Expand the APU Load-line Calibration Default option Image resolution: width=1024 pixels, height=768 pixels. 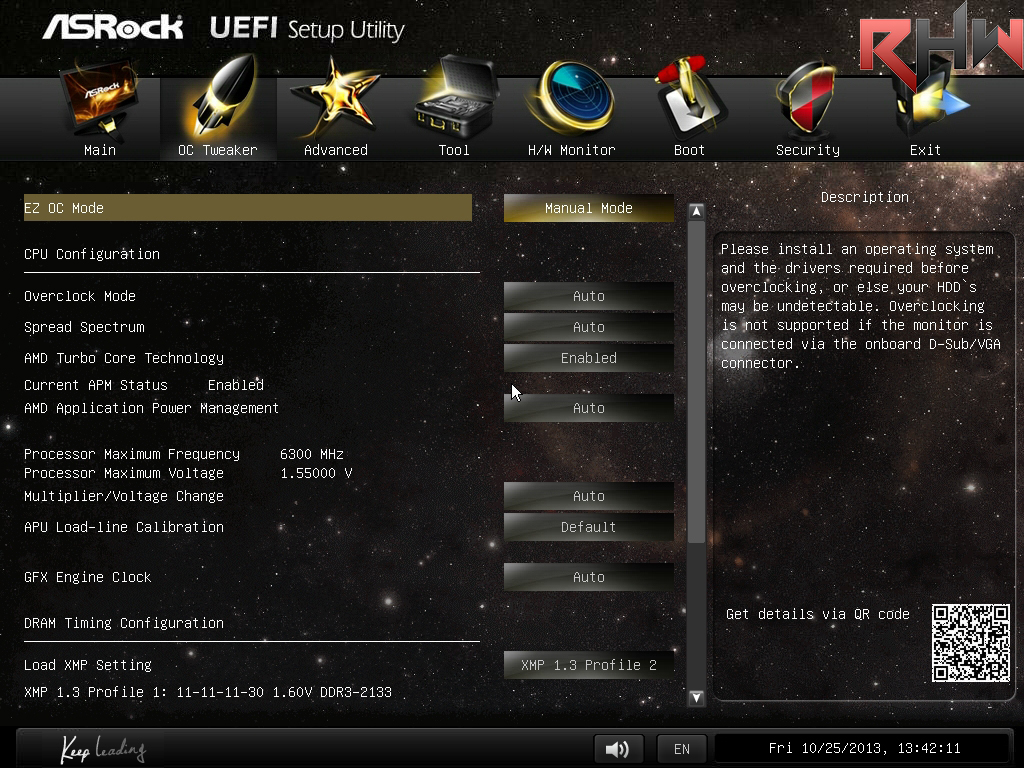[588, 527]
